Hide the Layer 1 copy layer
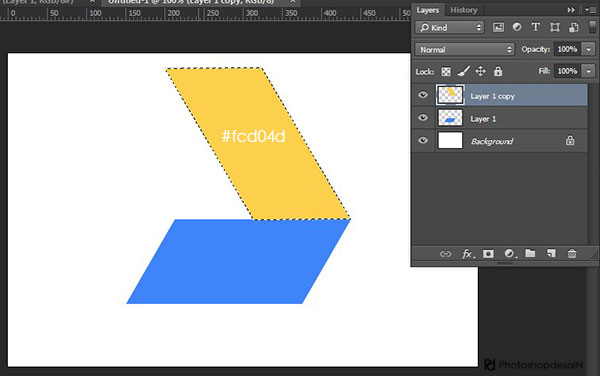This screenshot has height=376, width=600. click(x=423, y=95)
